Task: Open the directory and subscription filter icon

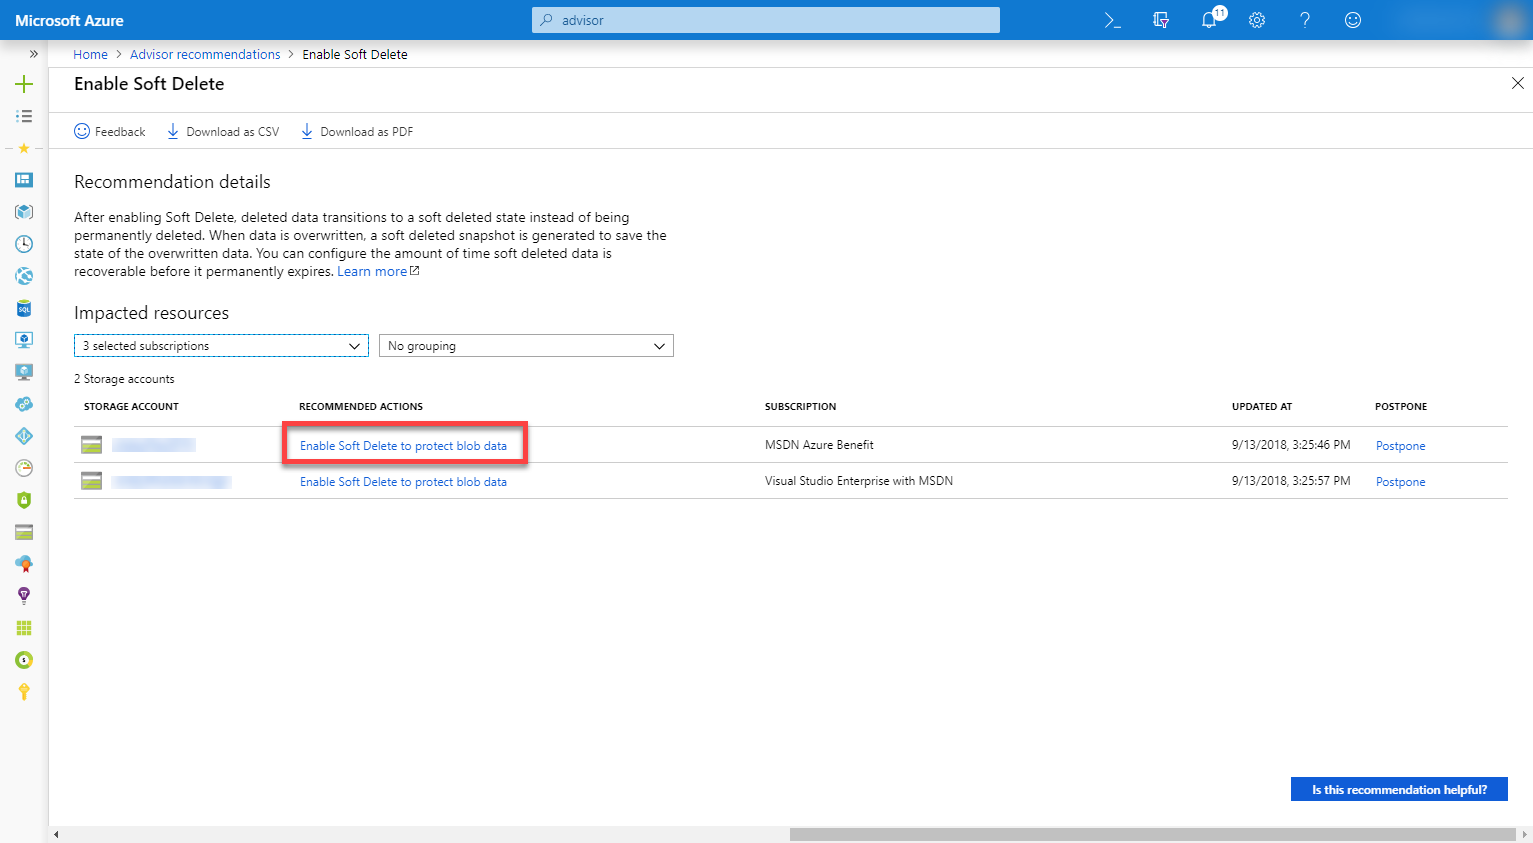Action: (1161, 20)
